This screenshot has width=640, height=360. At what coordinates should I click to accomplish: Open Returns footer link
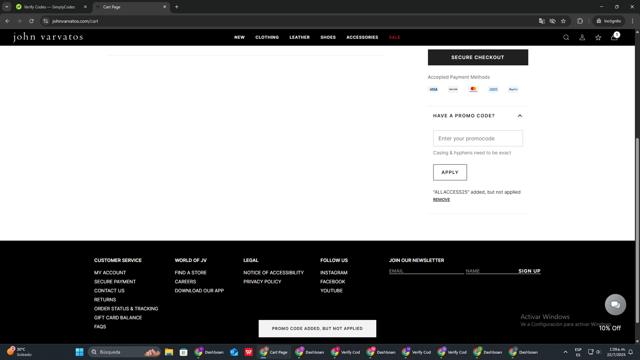(x=105, y=300)
